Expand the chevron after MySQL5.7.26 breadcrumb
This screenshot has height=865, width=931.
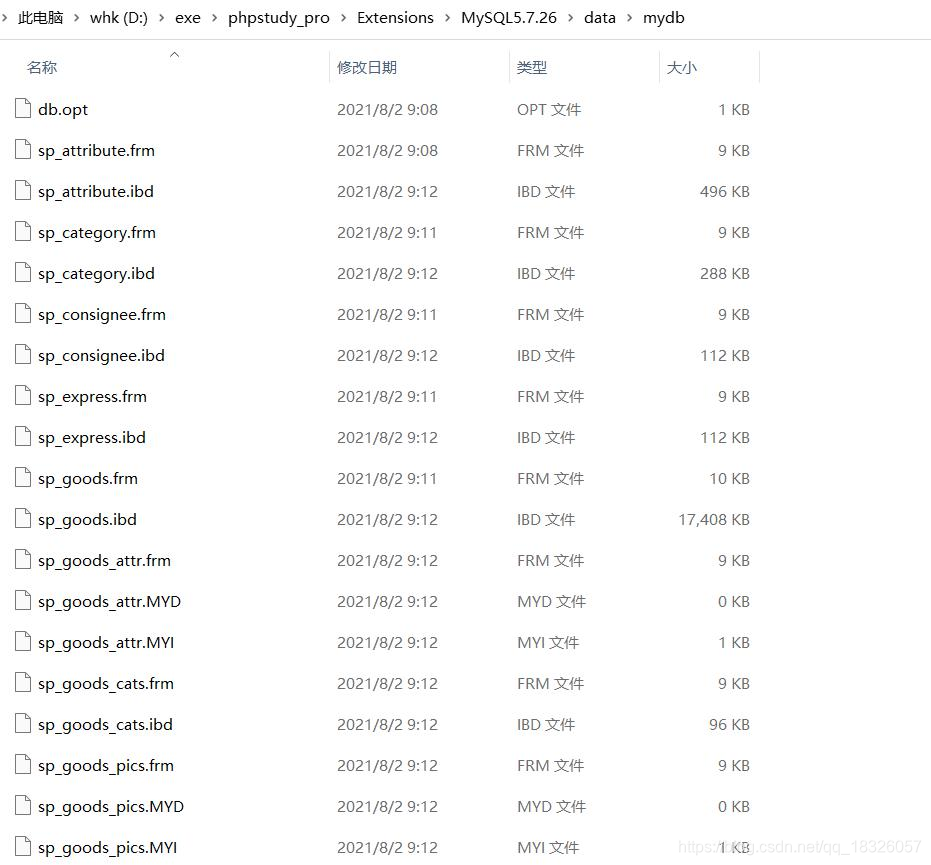tap(571, 18)
